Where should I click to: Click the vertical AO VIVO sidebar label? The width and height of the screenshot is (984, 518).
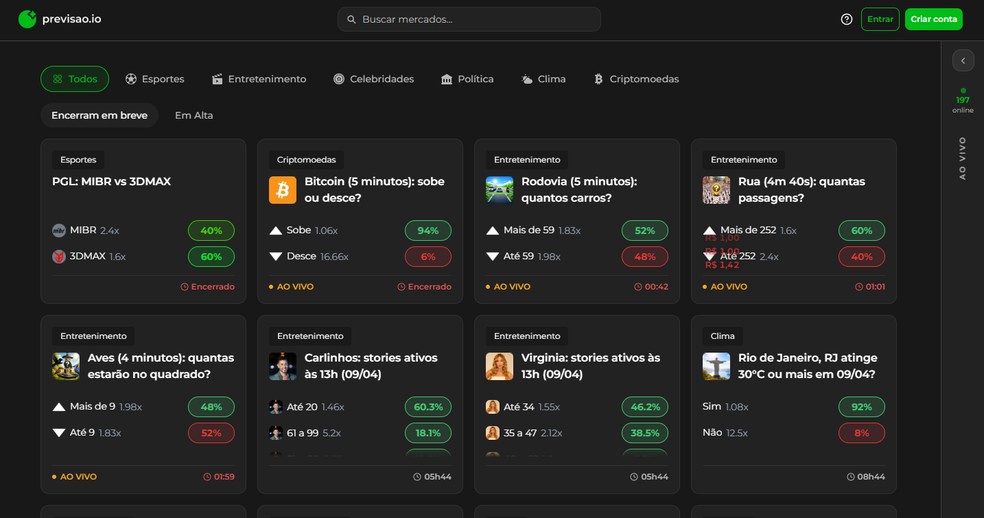[x=963, y=159]
